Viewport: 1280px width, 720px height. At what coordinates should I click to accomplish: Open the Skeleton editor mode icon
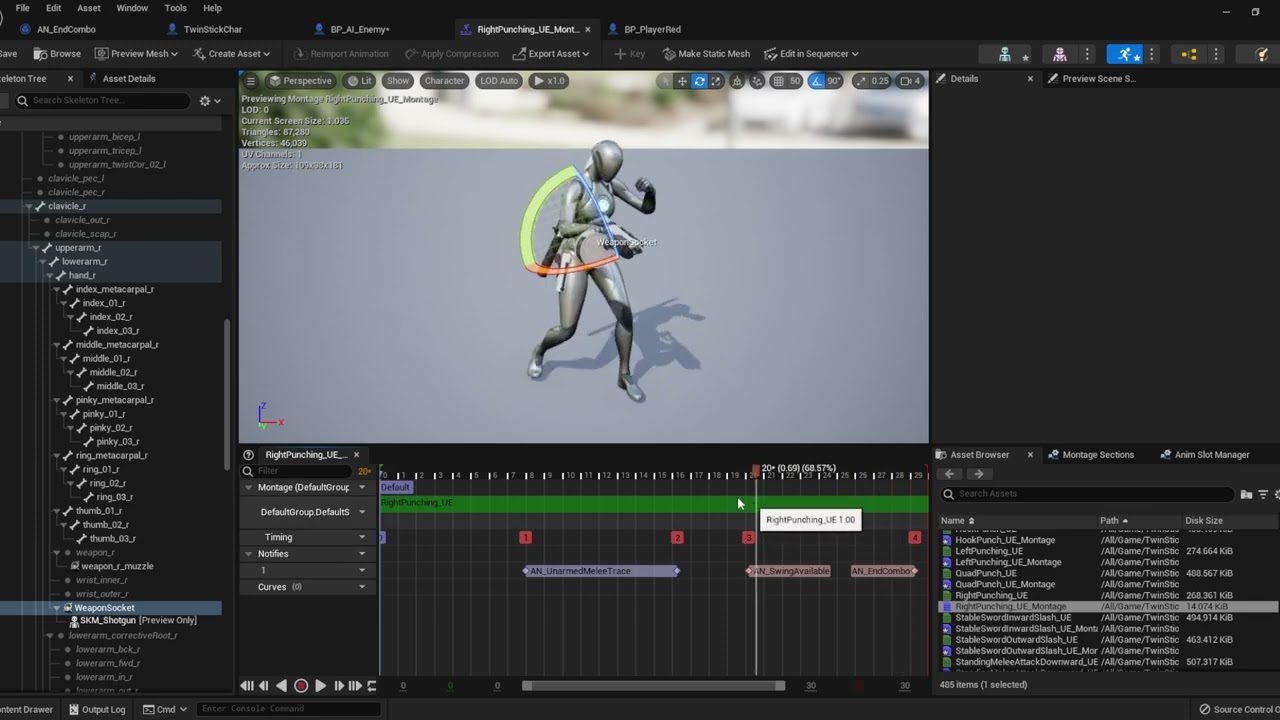pyautogui.click(x=1005, y=54)
